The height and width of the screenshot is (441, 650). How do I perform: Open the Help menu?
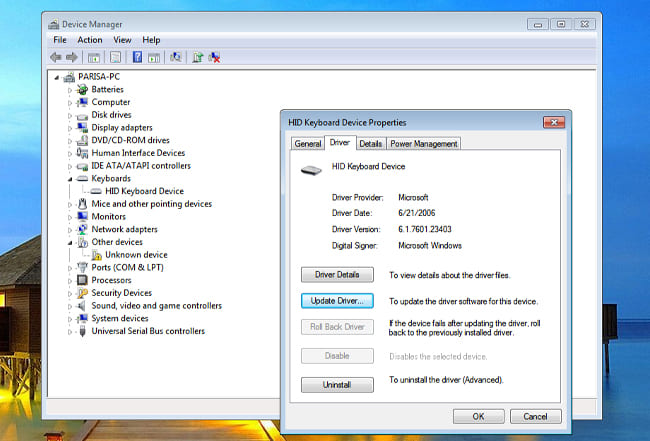coord(151,40)
